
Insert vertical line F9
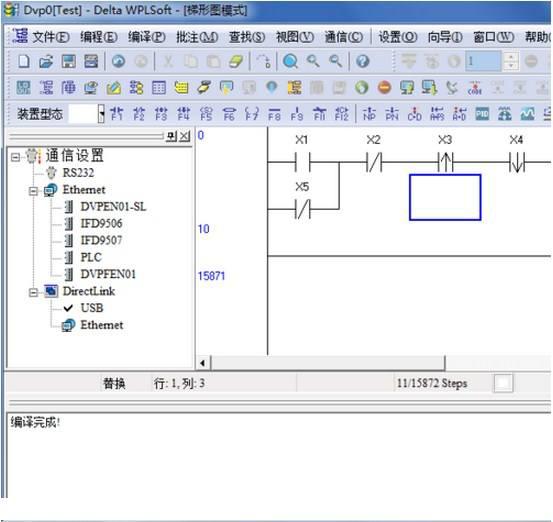click(x=297, y=114)
